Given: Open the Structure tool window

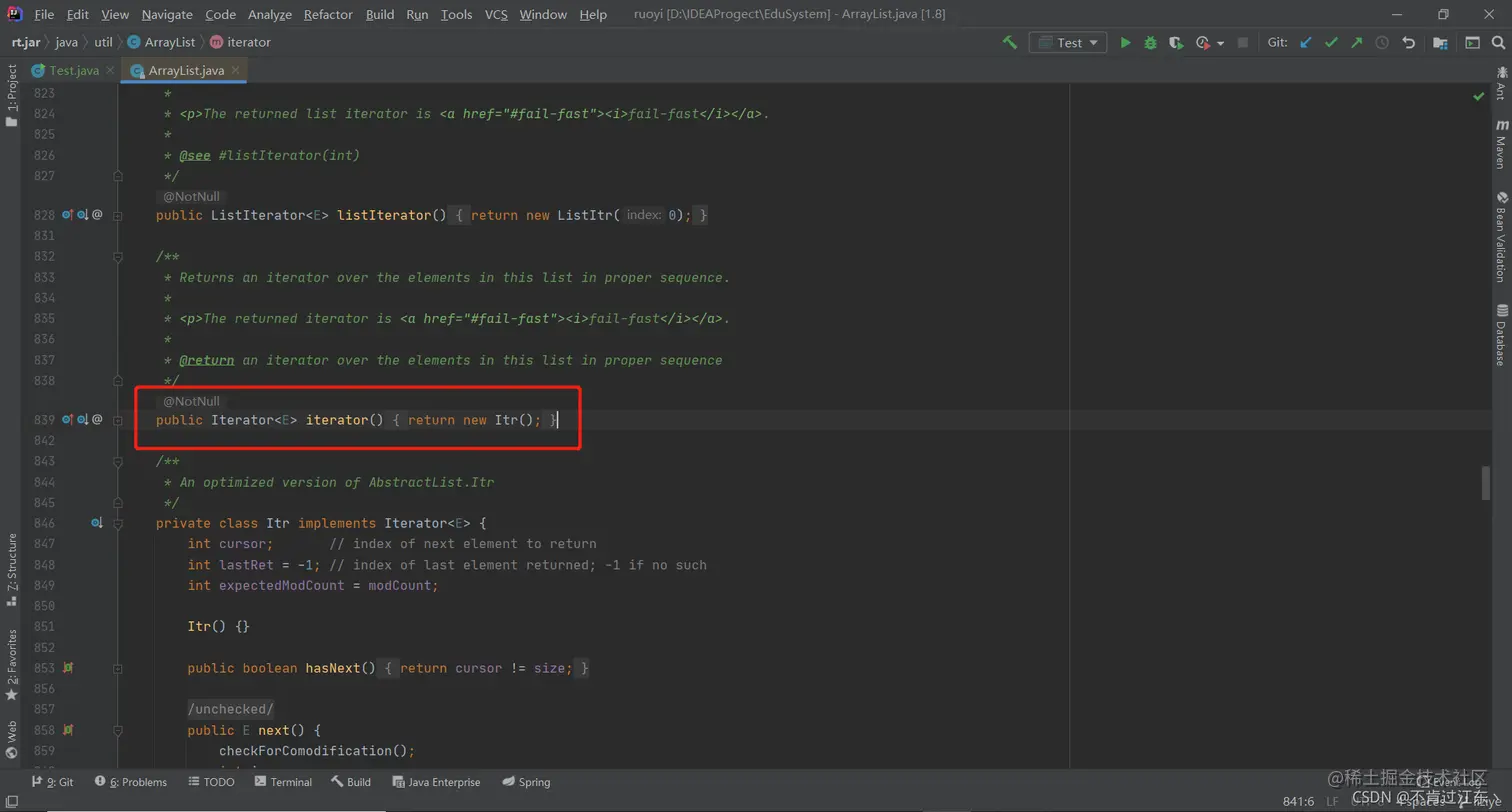Looking at the screenshot, I should pos(11,569).
